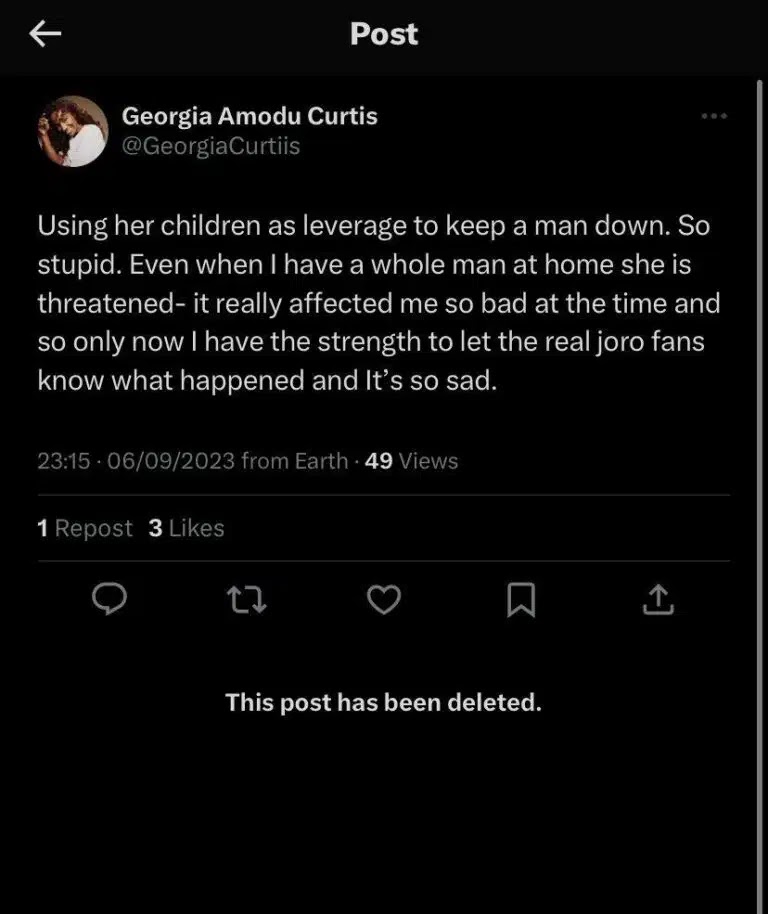This screenshot has height=914, width=768.
Task: Open the 49 Views analytics
Action: [x=412, y=461]
